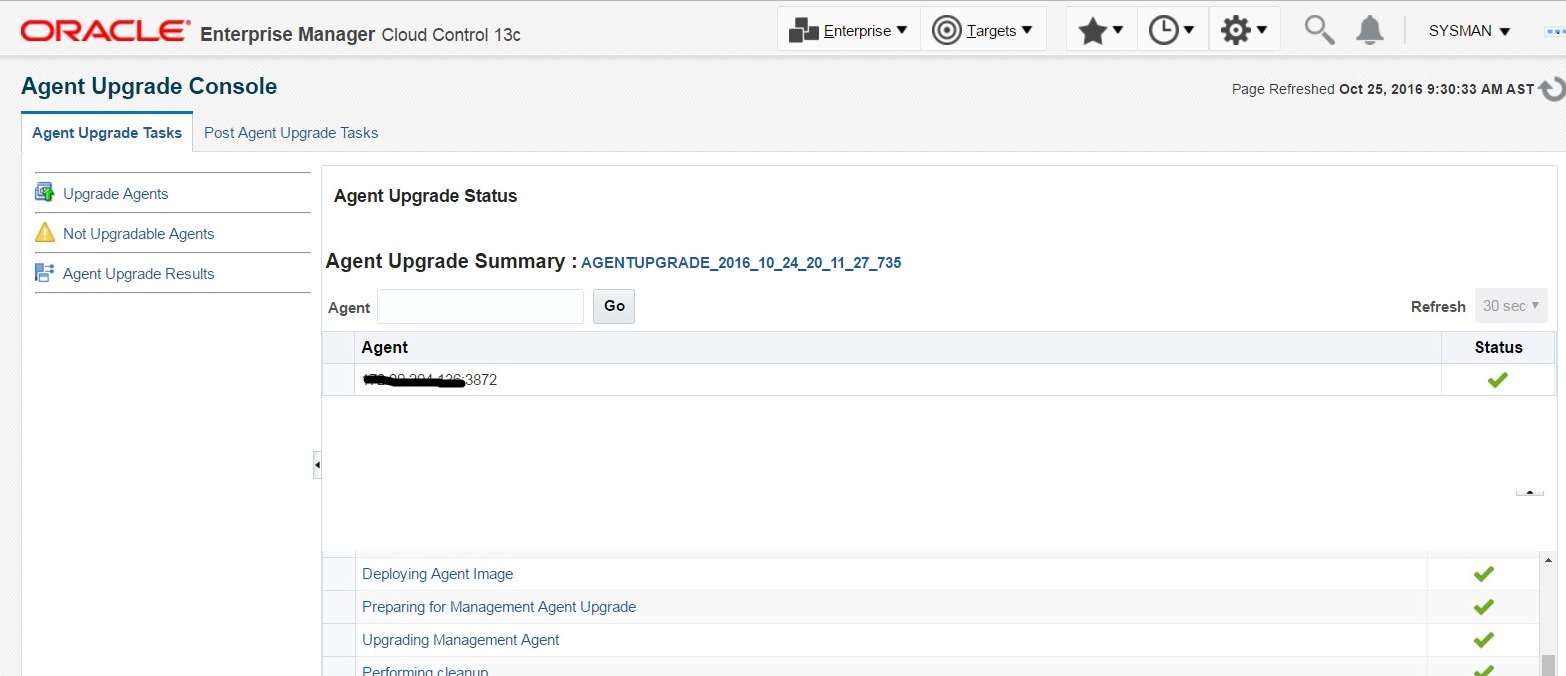Screen dimensions: 1566x676
Task: Click the Go button
Action: click(x=614, y=306)
